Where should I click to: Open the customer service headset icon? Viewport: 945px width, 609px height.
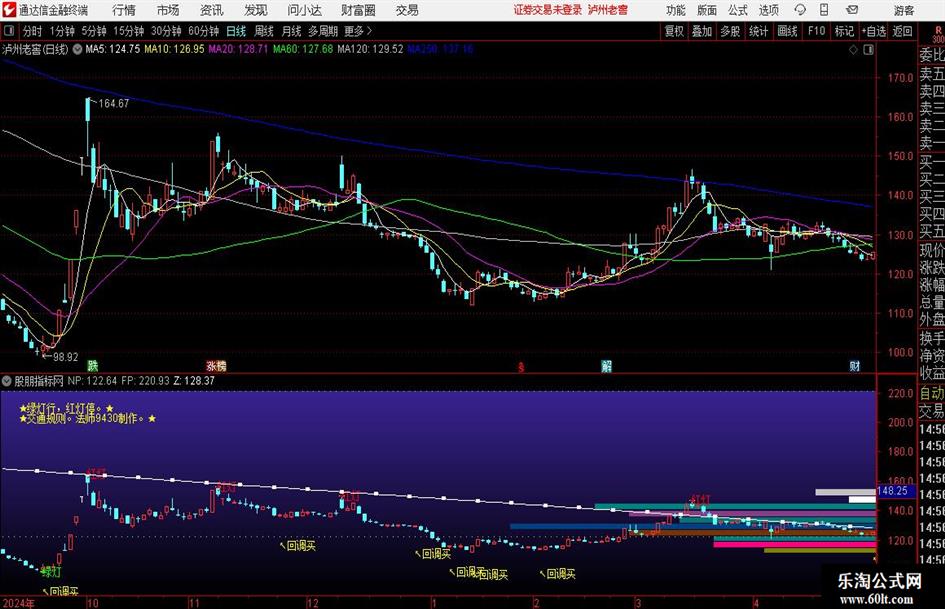point(800,10)
